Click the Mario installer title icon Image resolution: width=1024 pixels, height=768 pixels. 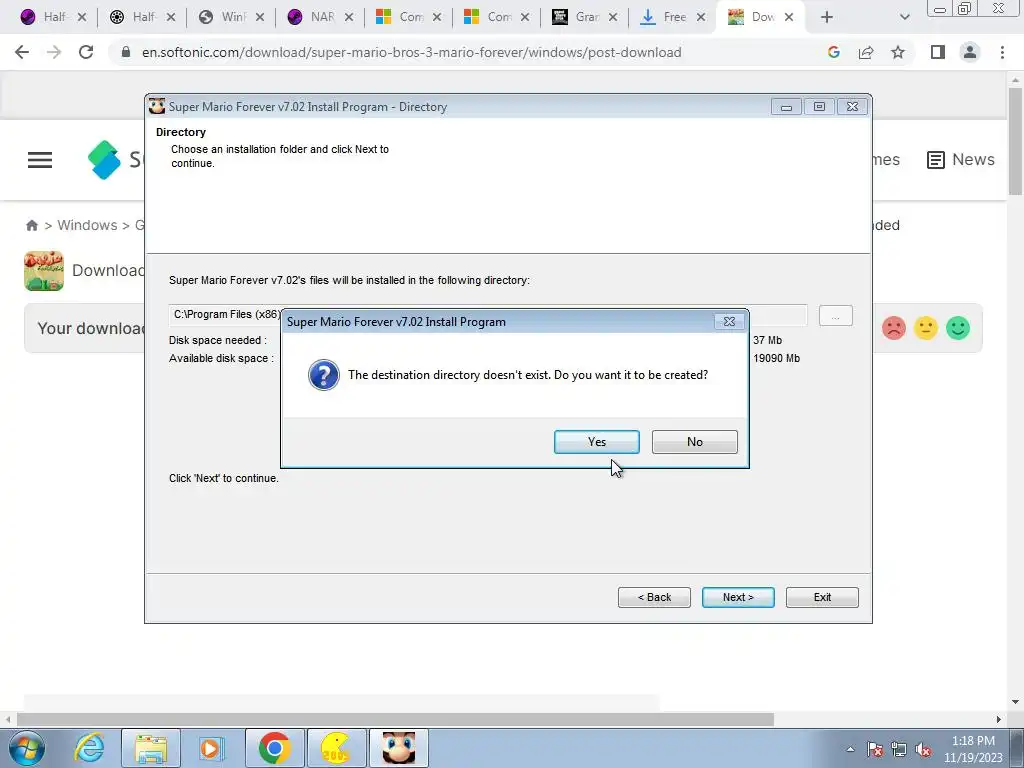click(157, 106)
